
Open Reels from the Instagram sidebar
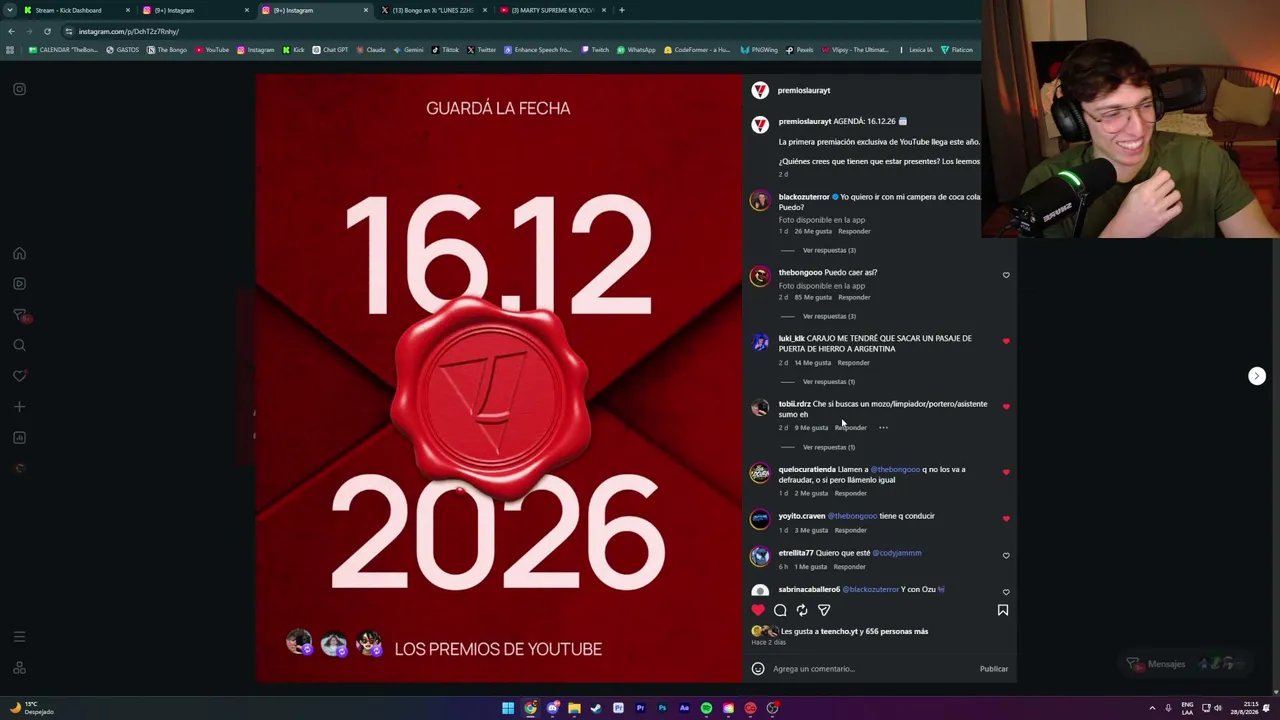tap(19, 284)
